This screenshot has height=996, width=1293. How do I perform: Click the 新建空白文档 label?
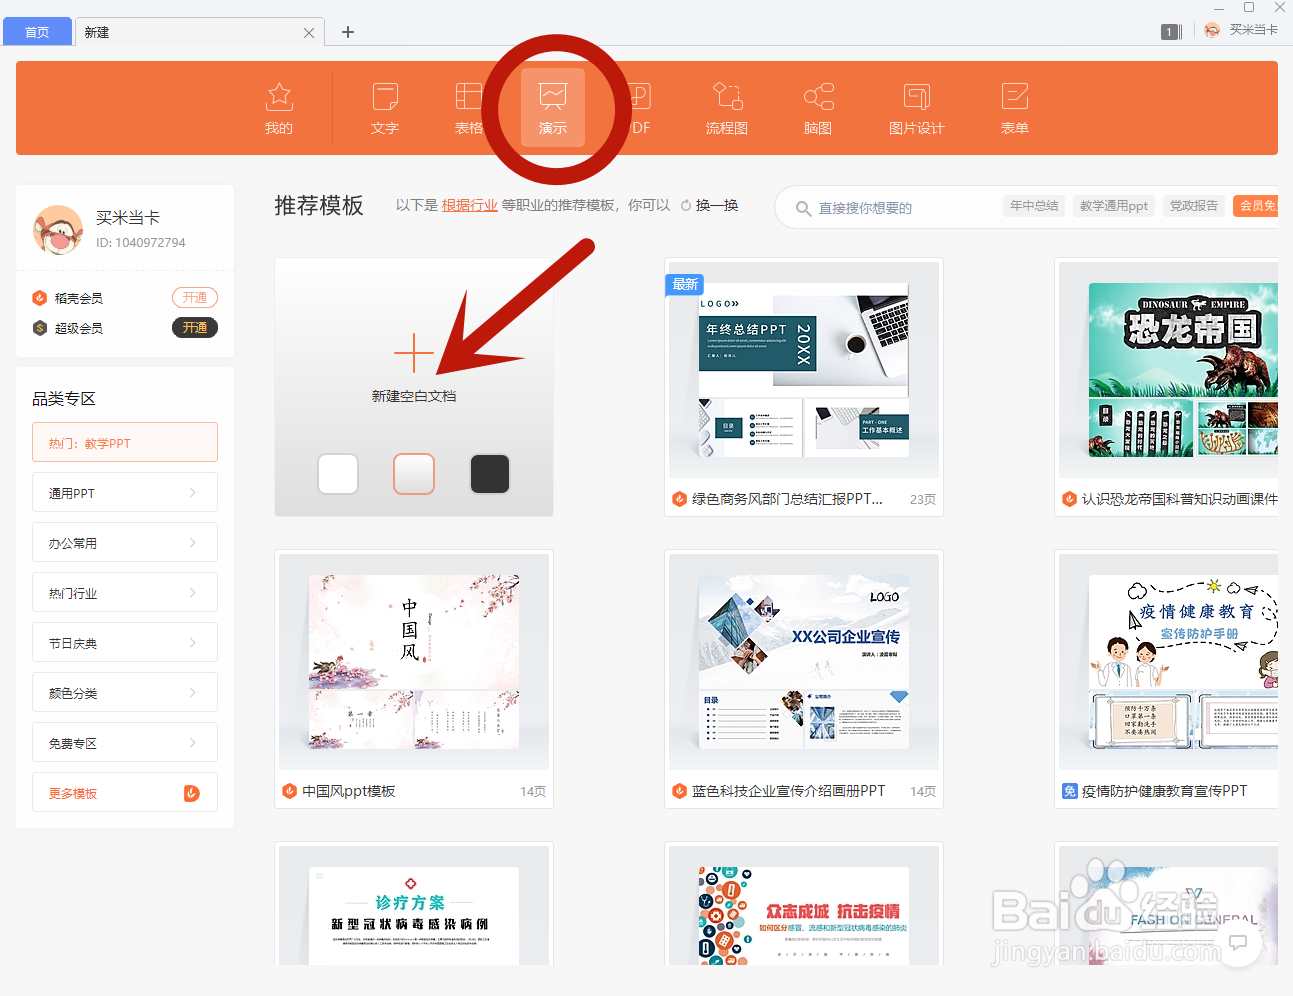tap(414, 396)
